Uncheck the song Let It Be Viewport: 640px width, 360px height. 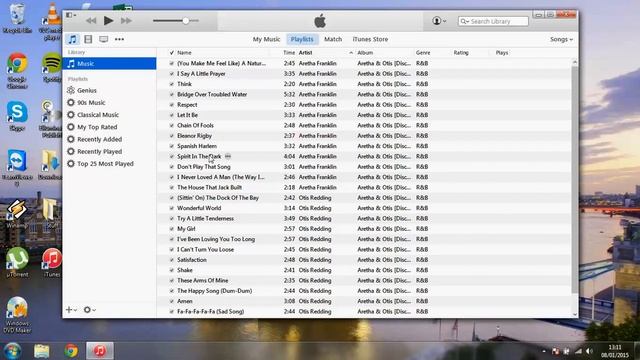[x=171, y=115]
